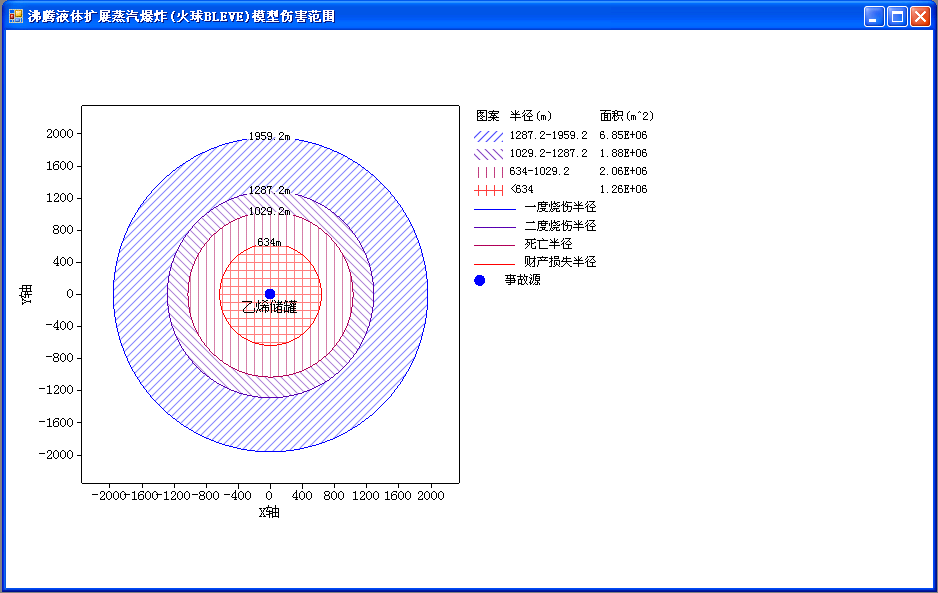Click the 半径(m) column header

(x=531, y=115)
